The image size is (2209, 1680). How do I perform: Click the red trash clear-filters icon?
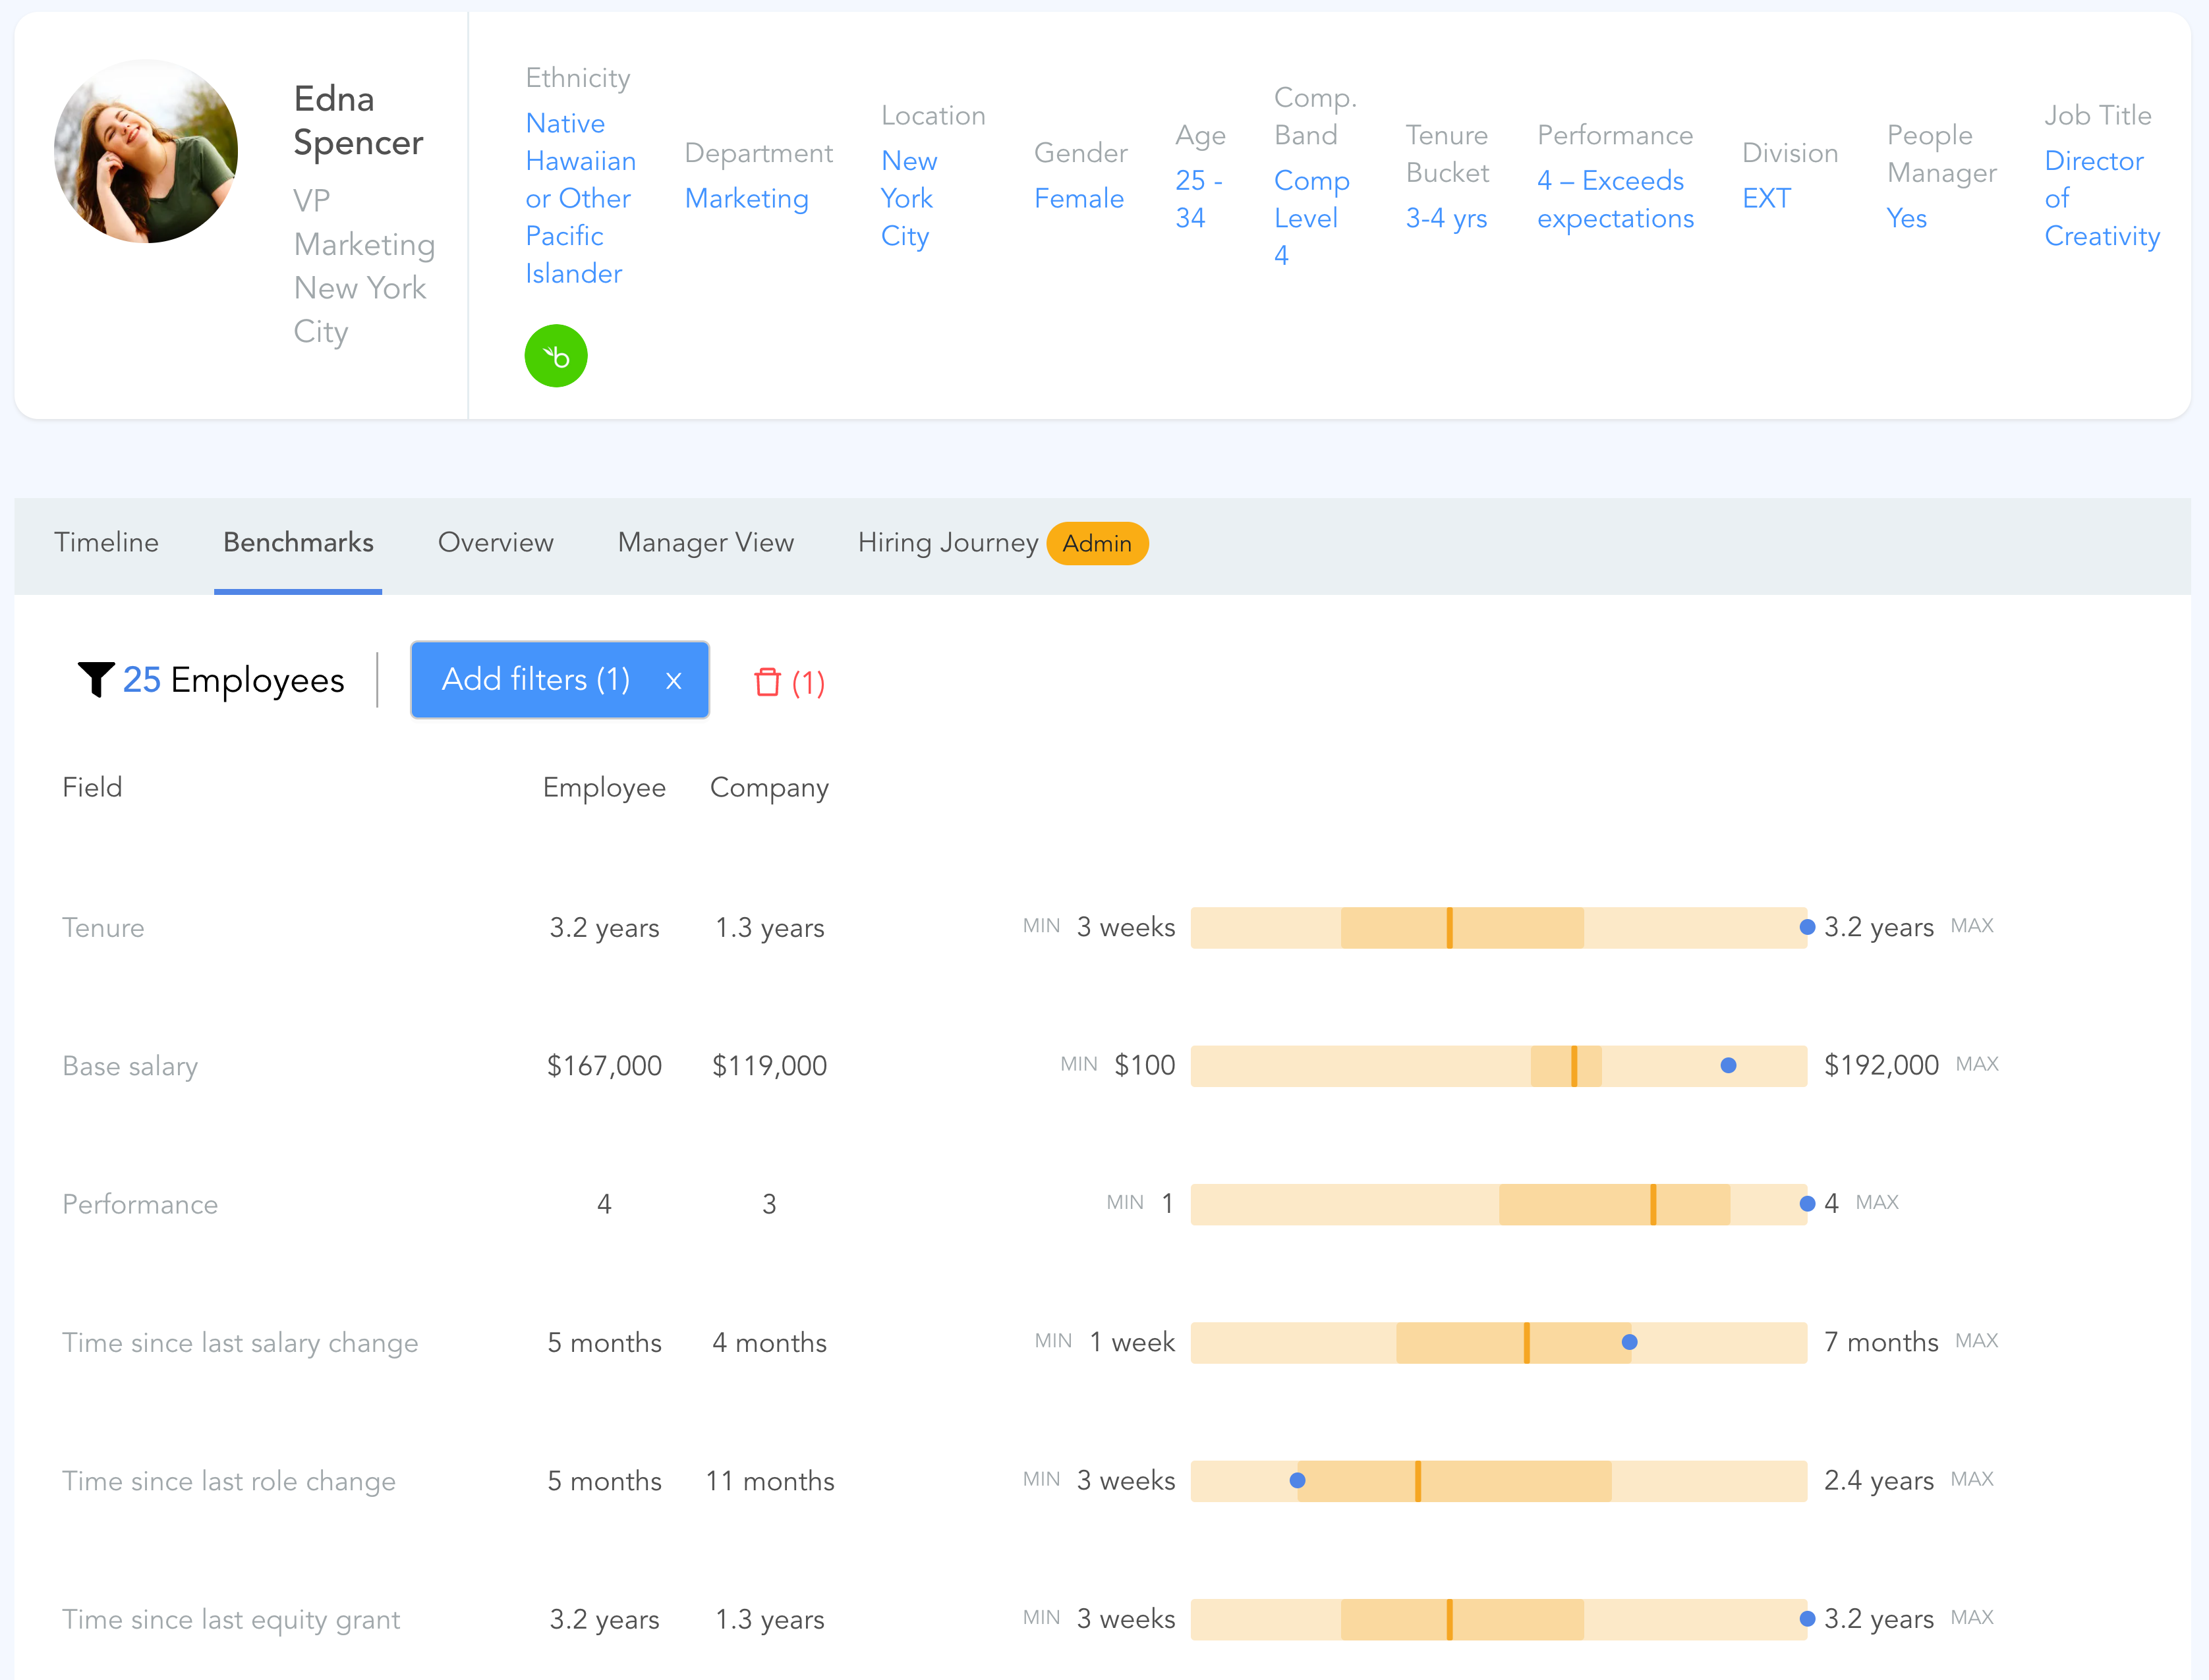[x=767, y=682]
